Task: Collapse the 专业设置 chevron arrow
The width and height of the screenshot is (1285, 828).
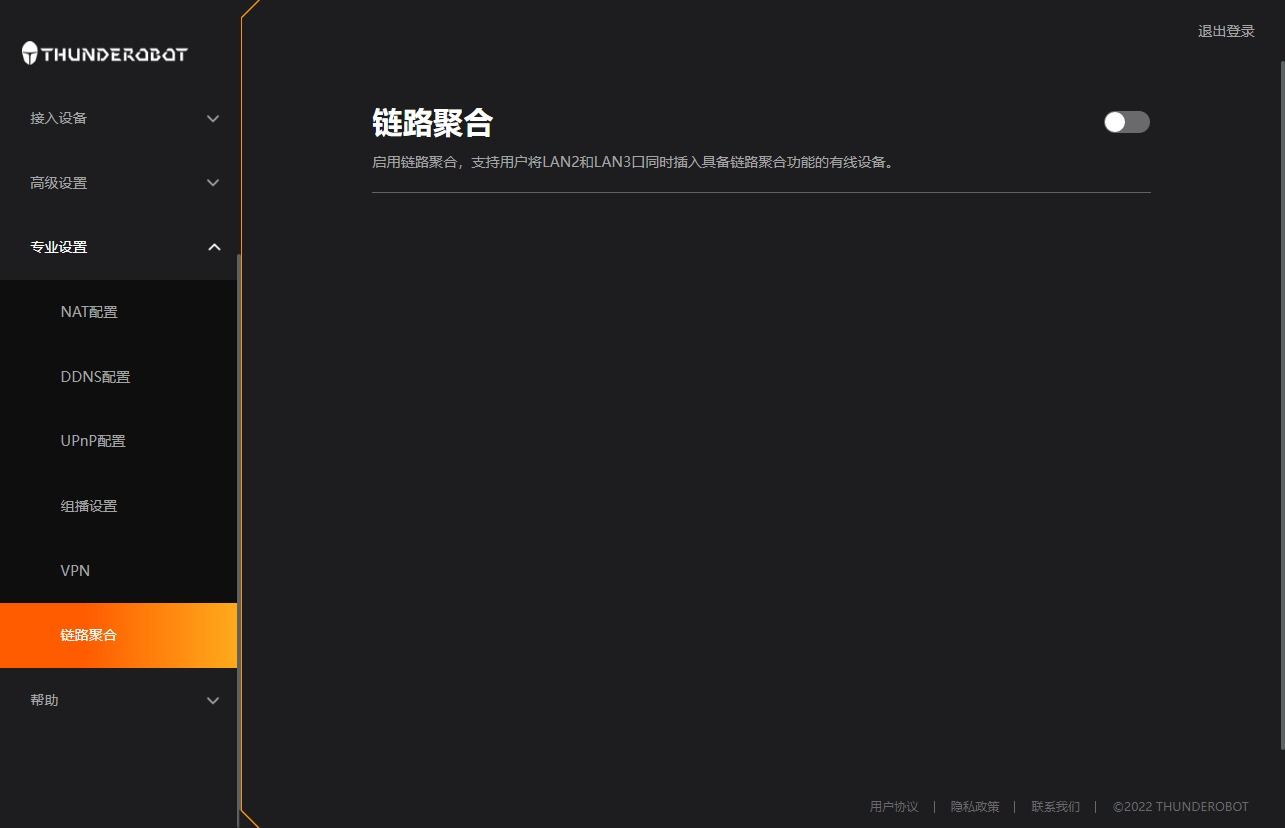Action: coord(213,247)
